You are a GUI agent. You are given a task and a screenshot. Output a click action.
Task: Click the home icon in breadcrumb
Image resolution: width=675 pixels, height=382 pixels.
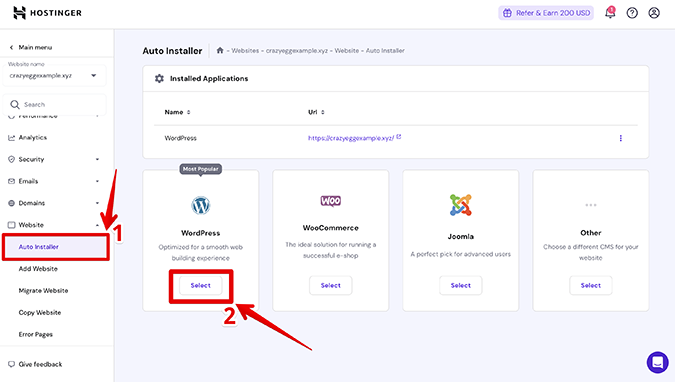tap(220, 50)
